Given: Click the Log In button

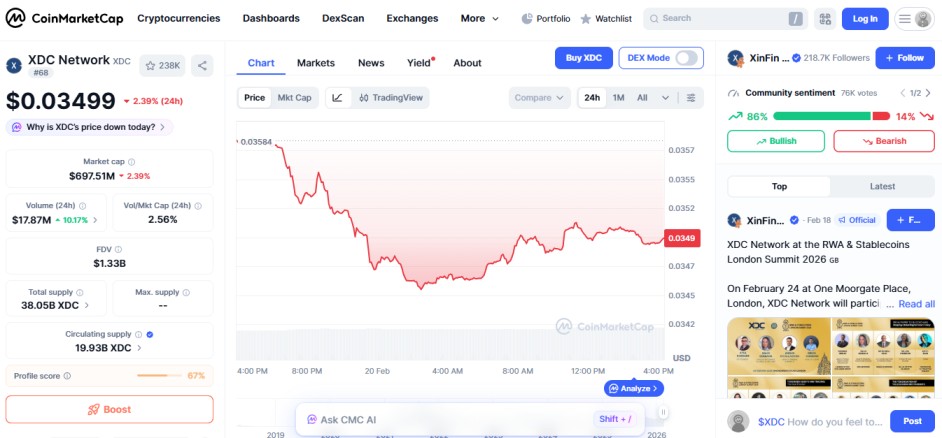Looking at the screenshot, I should coord(865,19).
